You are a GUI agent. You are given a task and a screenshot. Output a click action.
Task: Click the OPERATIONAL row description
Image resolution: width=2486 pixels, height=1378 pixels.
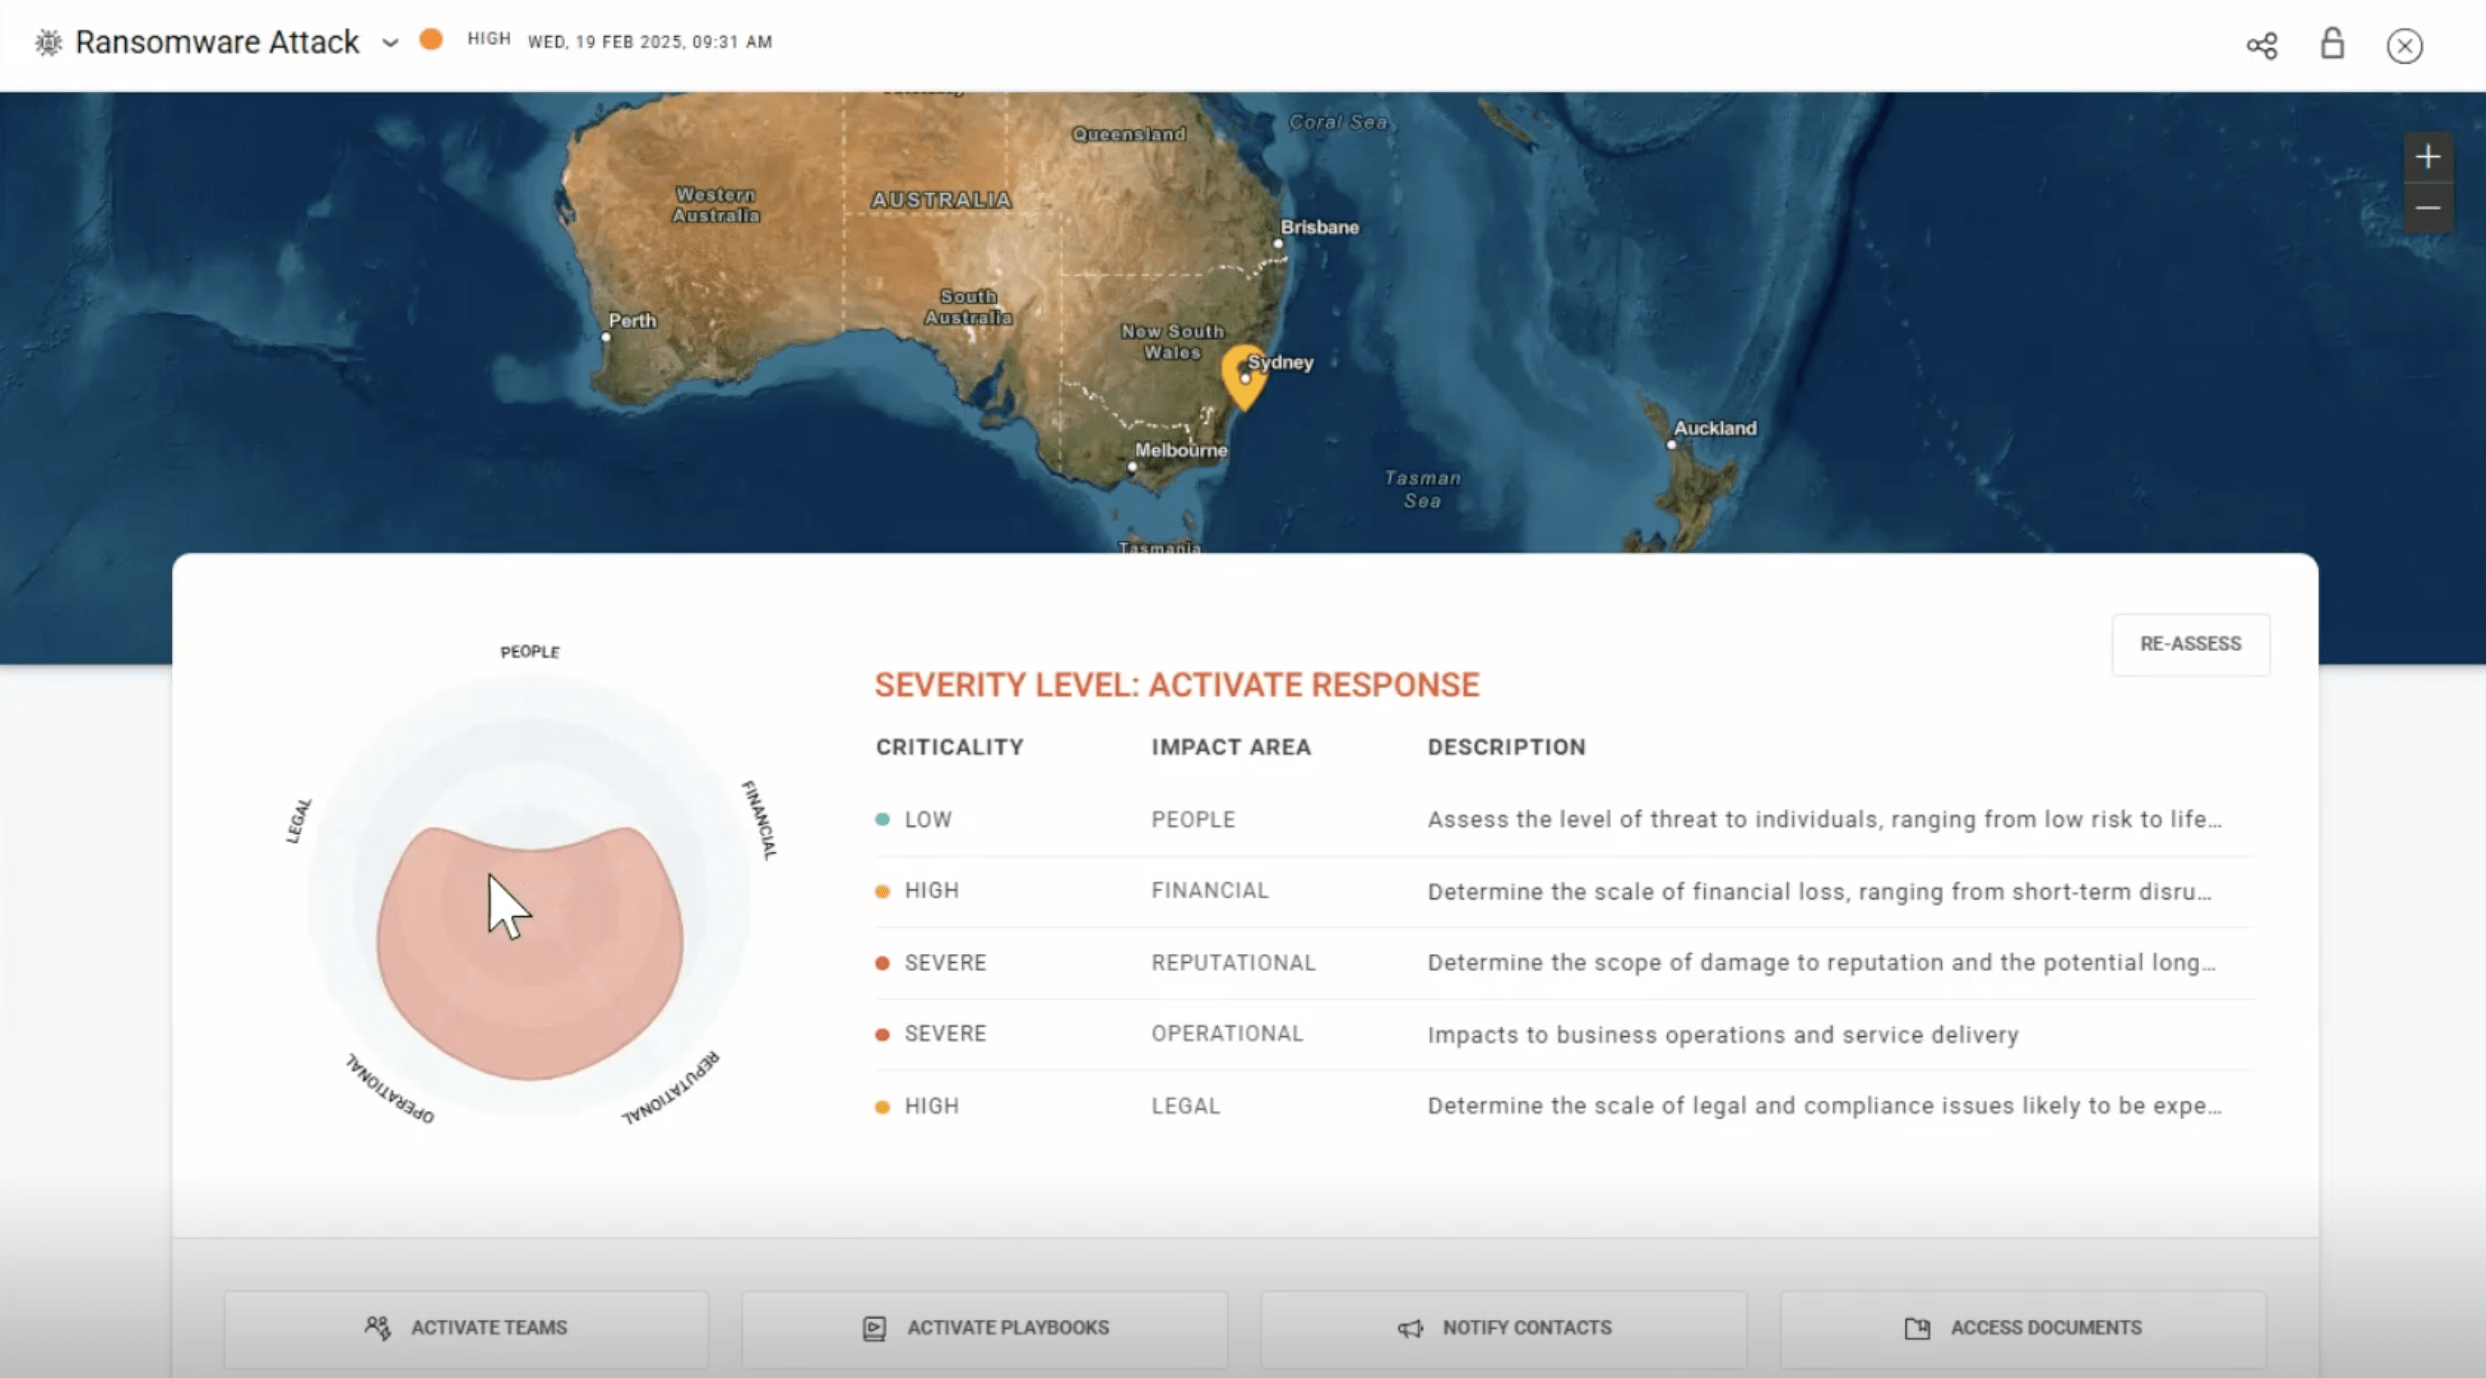coord(1722,1034)
